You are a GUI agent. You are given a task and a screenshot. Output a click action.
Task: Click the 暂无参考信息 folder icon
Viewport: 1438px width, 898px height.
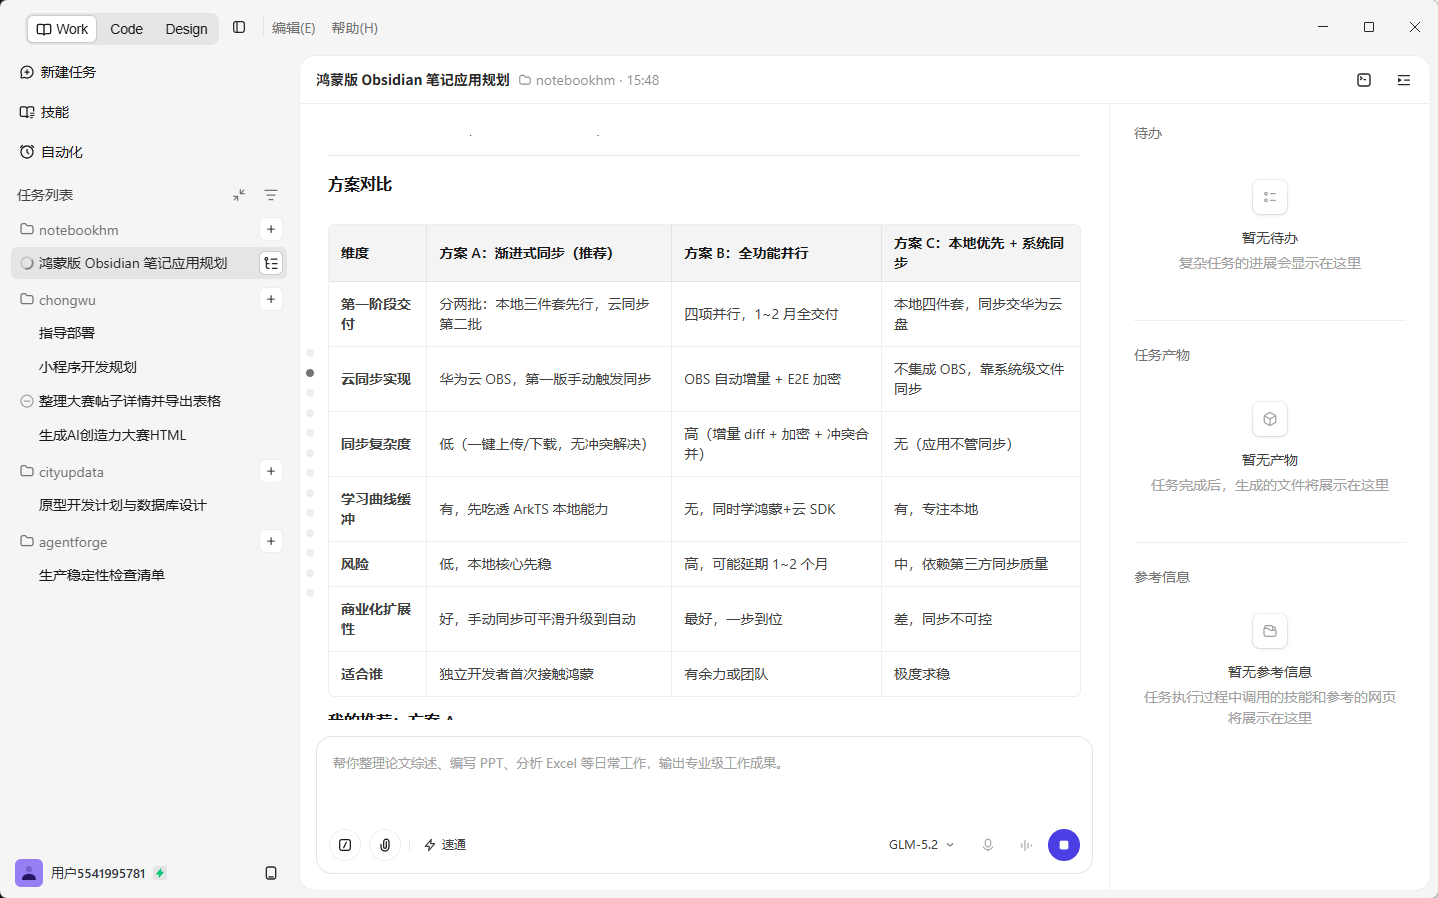[1270, 631]
